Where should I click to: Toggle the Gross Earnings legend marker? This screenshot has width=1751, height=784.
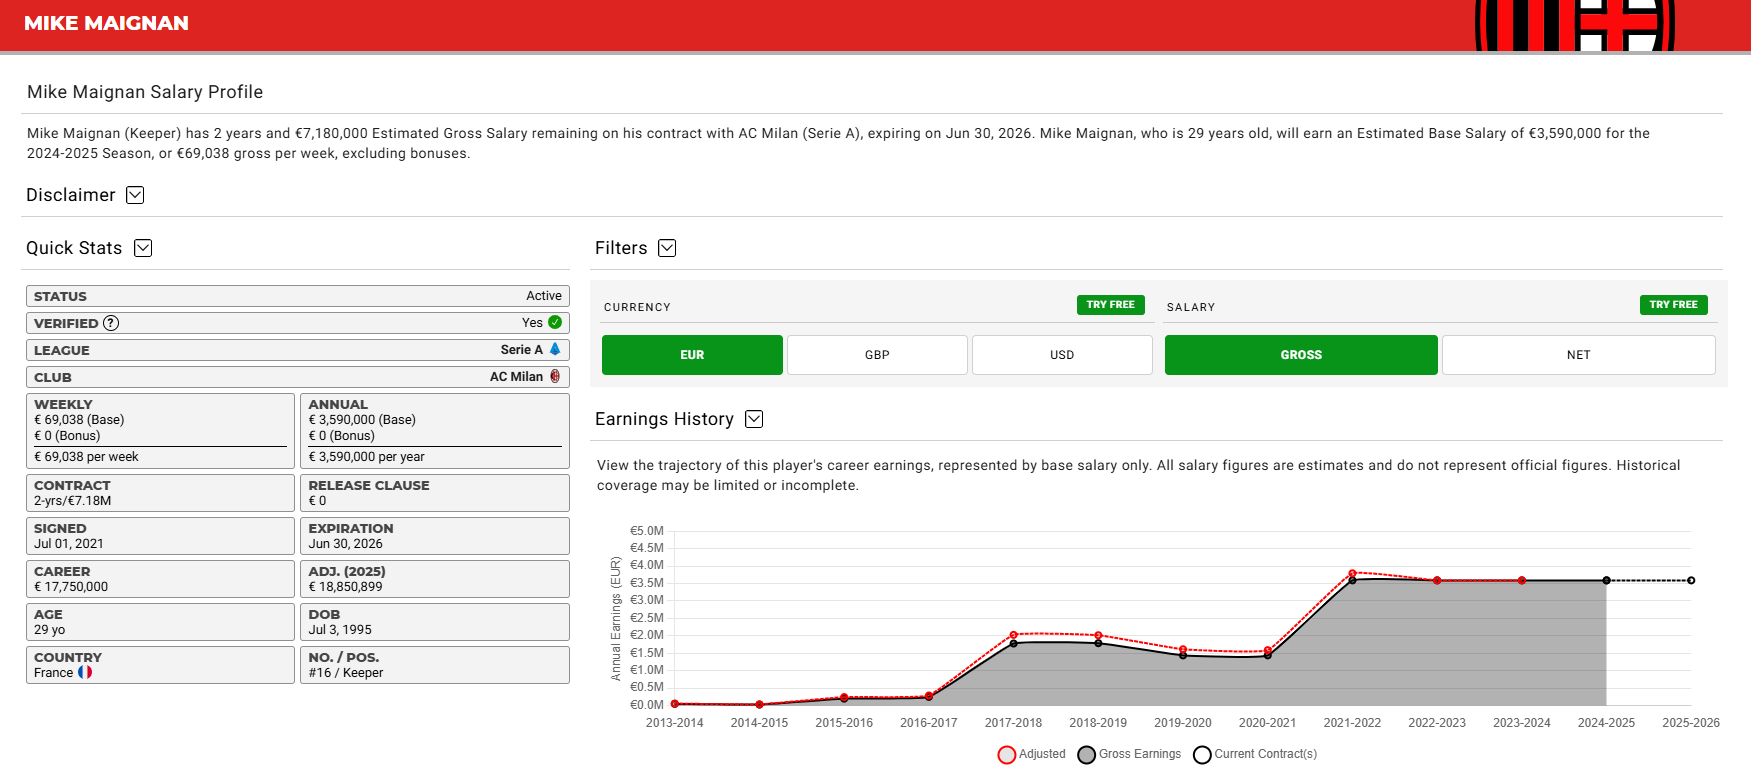[1087, 755]
